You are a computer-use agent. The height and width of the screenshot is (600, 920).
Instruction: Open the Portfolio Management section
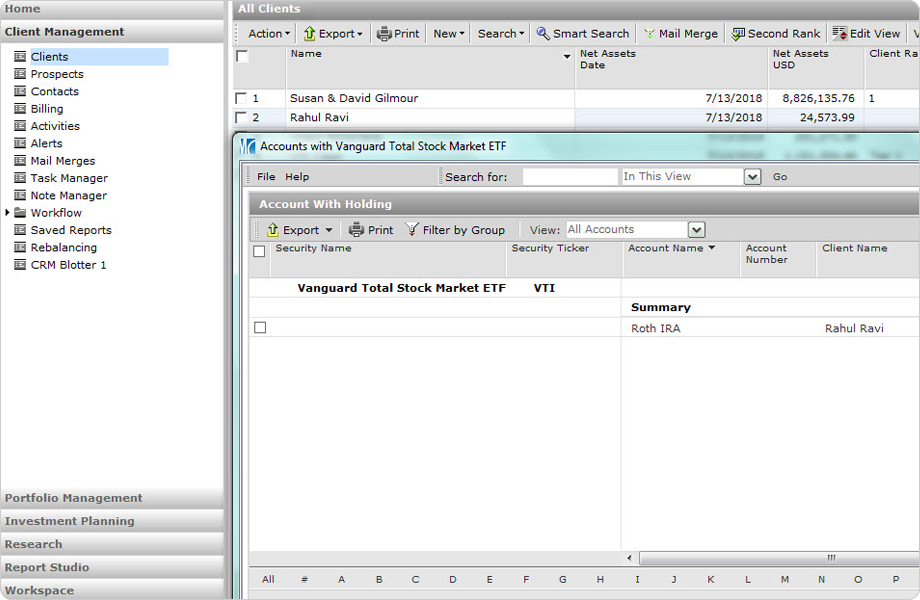[74, 498]
